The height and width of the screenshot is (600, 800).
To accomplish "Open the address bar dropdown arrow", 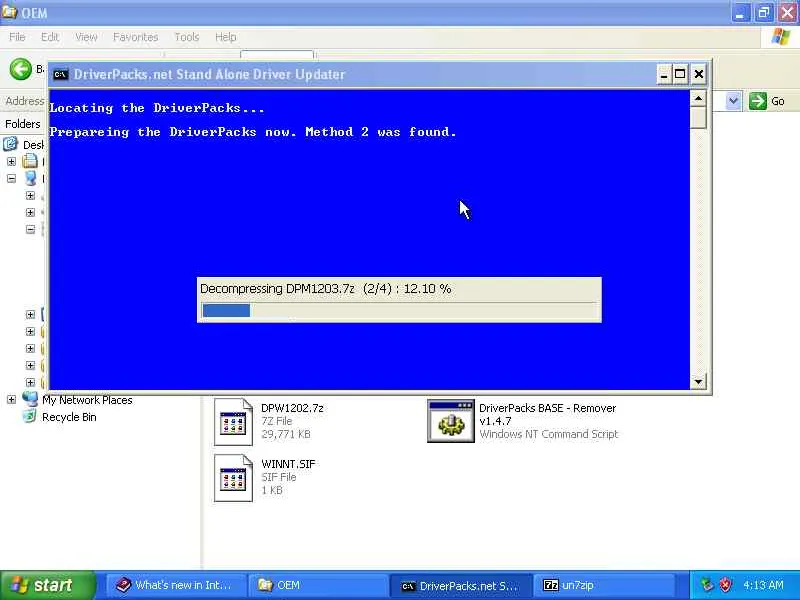I will coord(733,101).
